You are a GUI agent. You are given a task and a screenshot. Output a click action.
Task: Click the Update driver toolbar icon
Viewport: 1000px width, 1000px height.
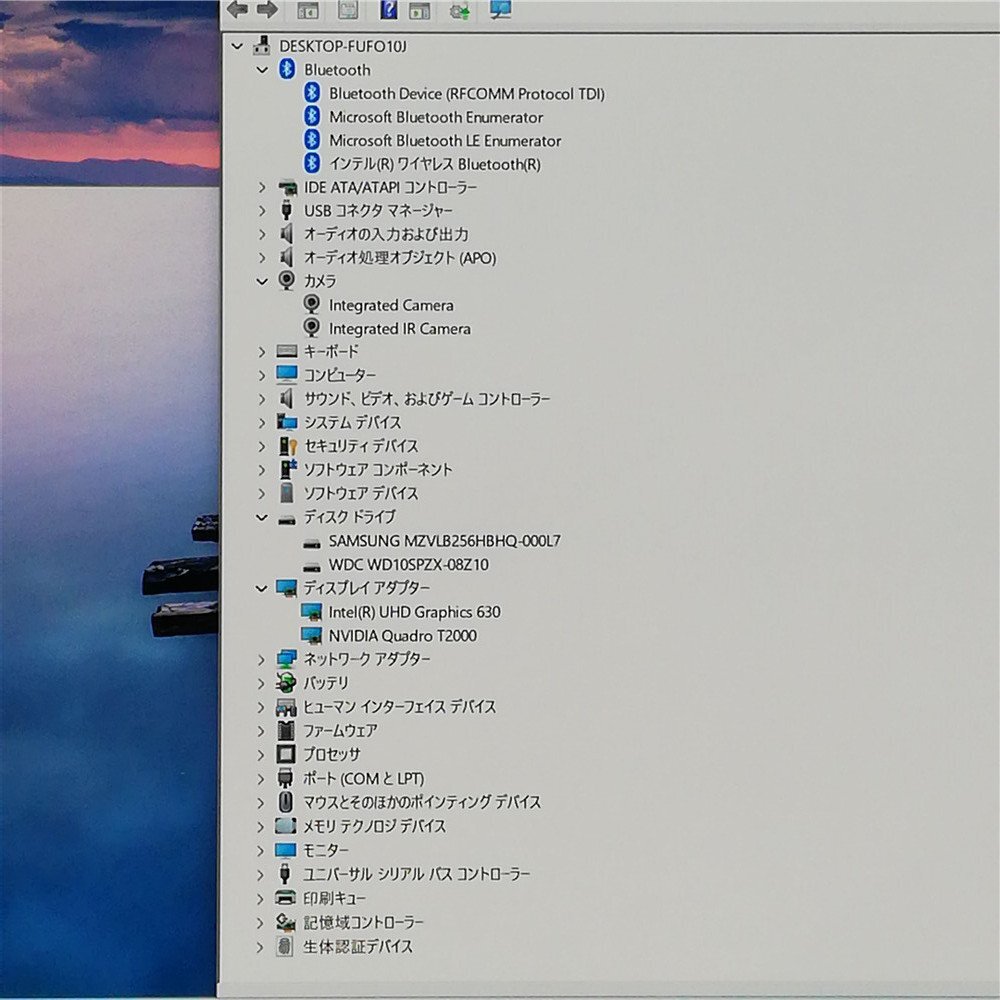(460, 11)
